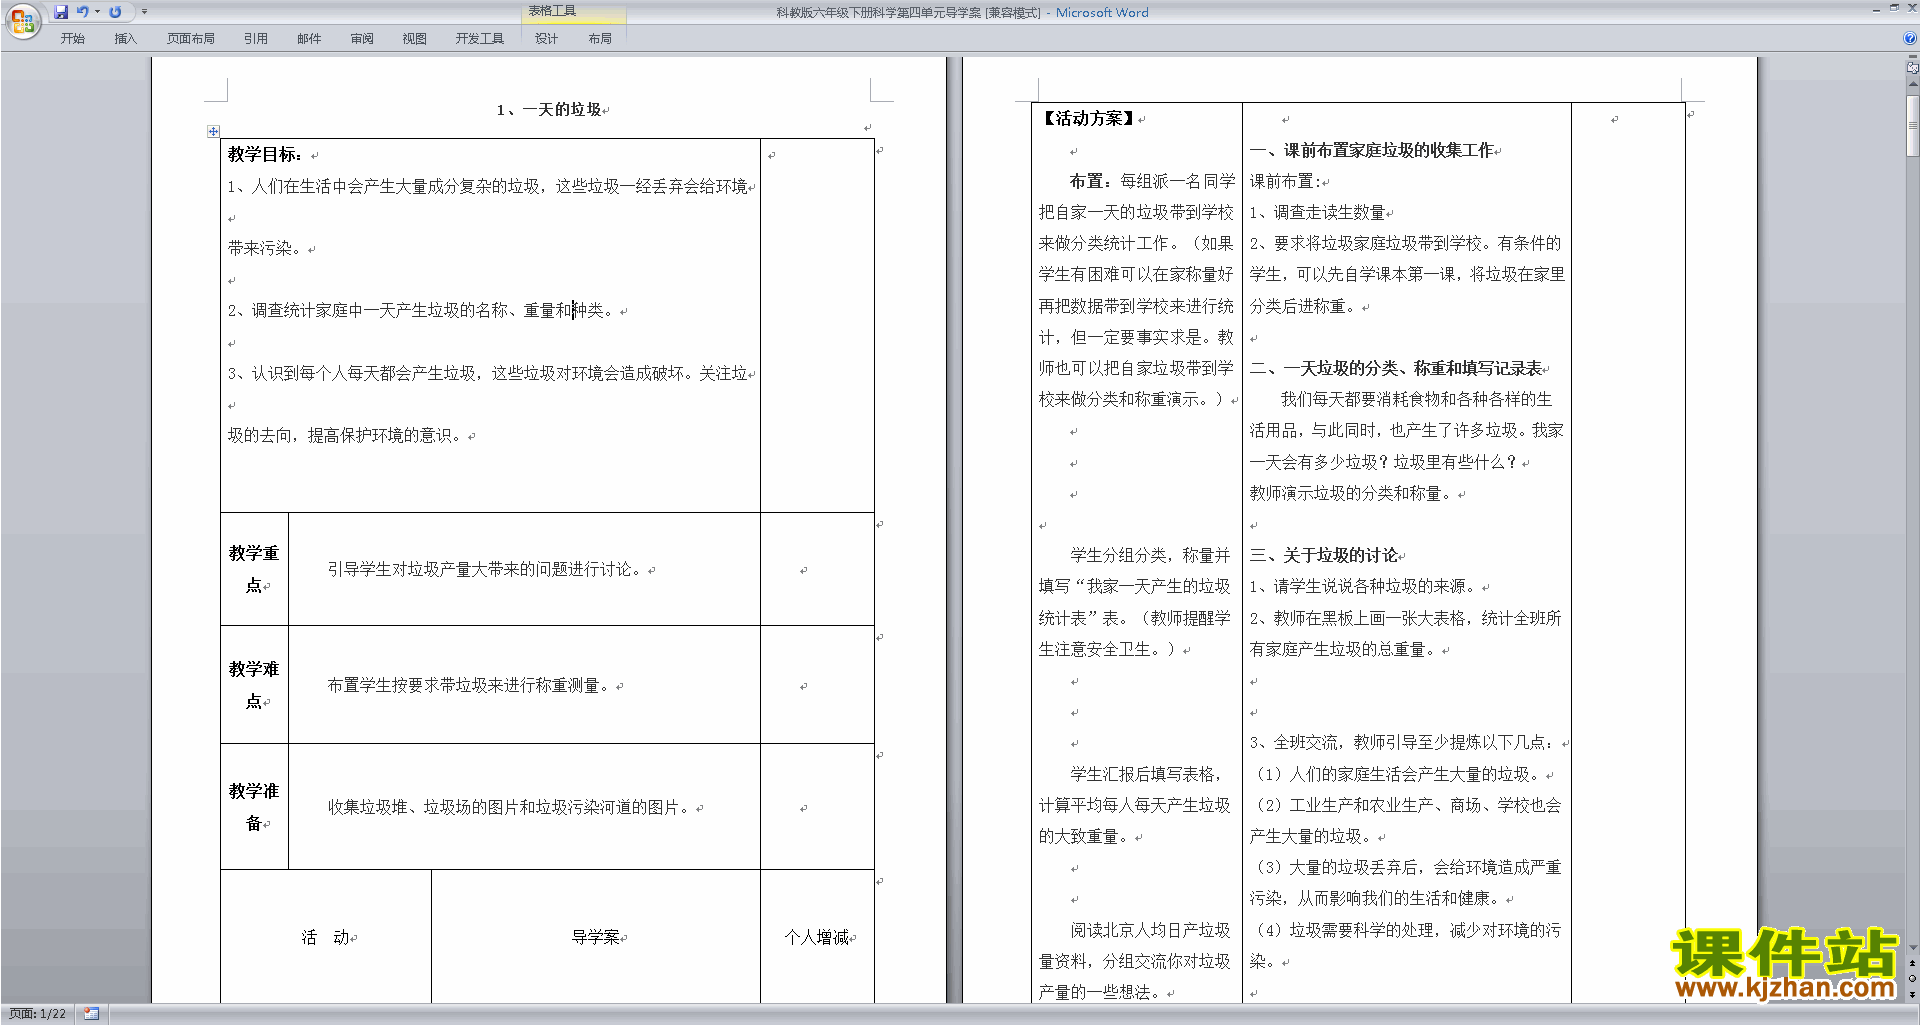Open Customize Quick Access Toolbar dropdown
The width and height of the screenshot is (1920, 1025).
(144, 12)
